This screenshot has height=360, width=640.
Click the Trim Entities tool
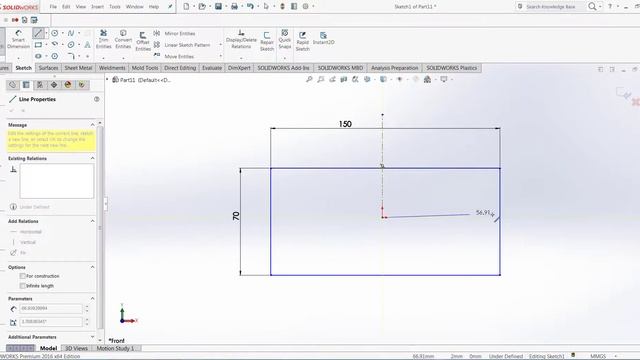pos(104,39)
